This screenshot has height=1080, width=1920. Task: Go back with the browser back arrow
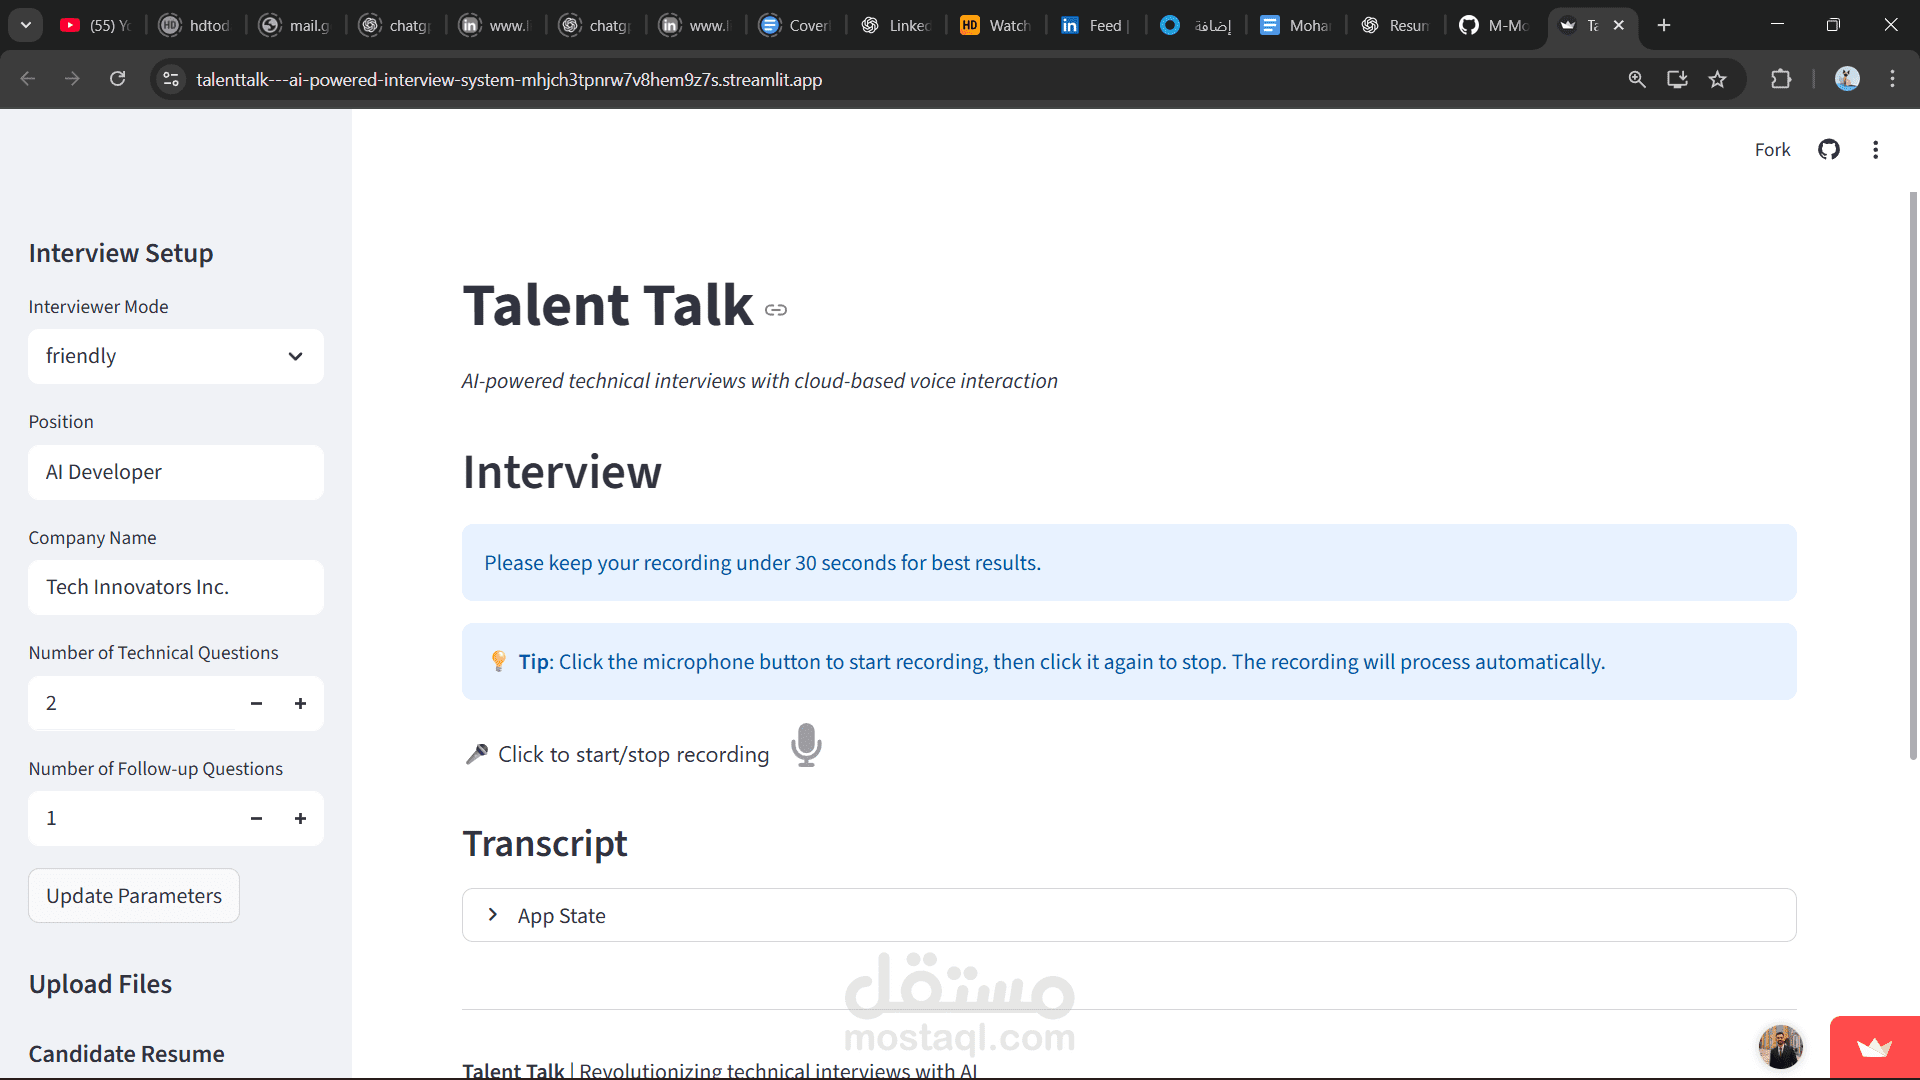[27, 79]
